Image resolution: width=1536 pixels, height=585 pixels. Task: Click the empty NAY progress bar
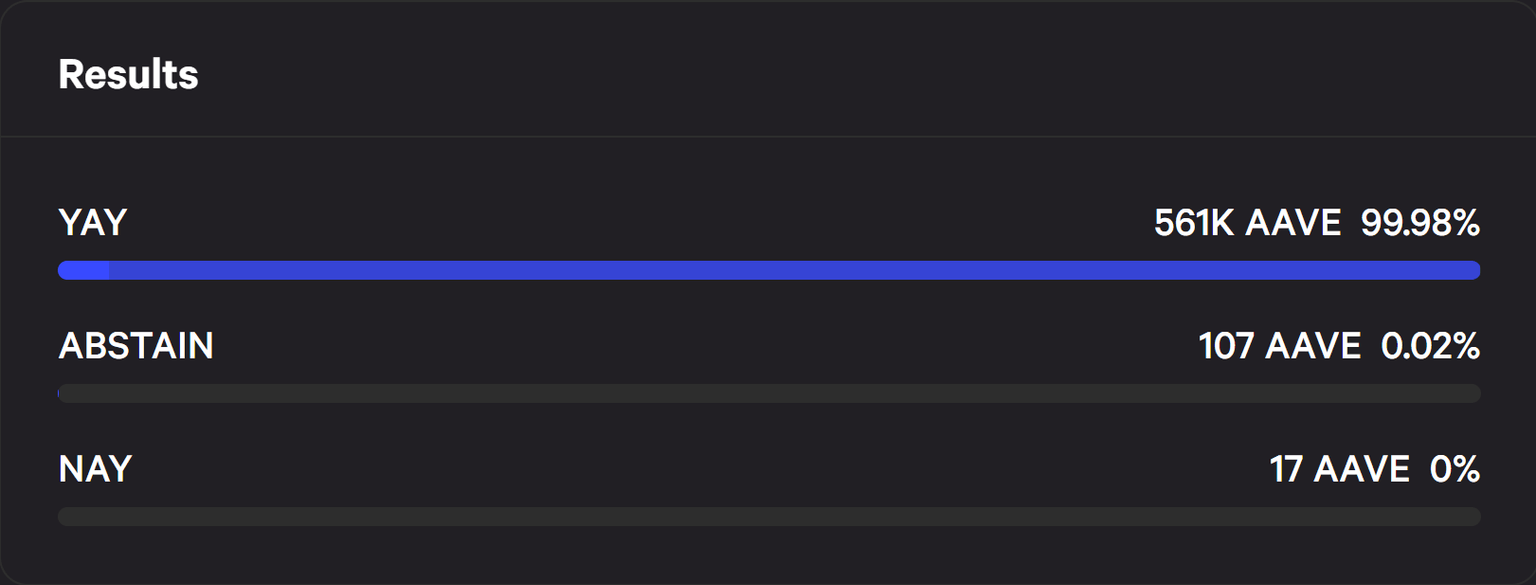point(768,516)
